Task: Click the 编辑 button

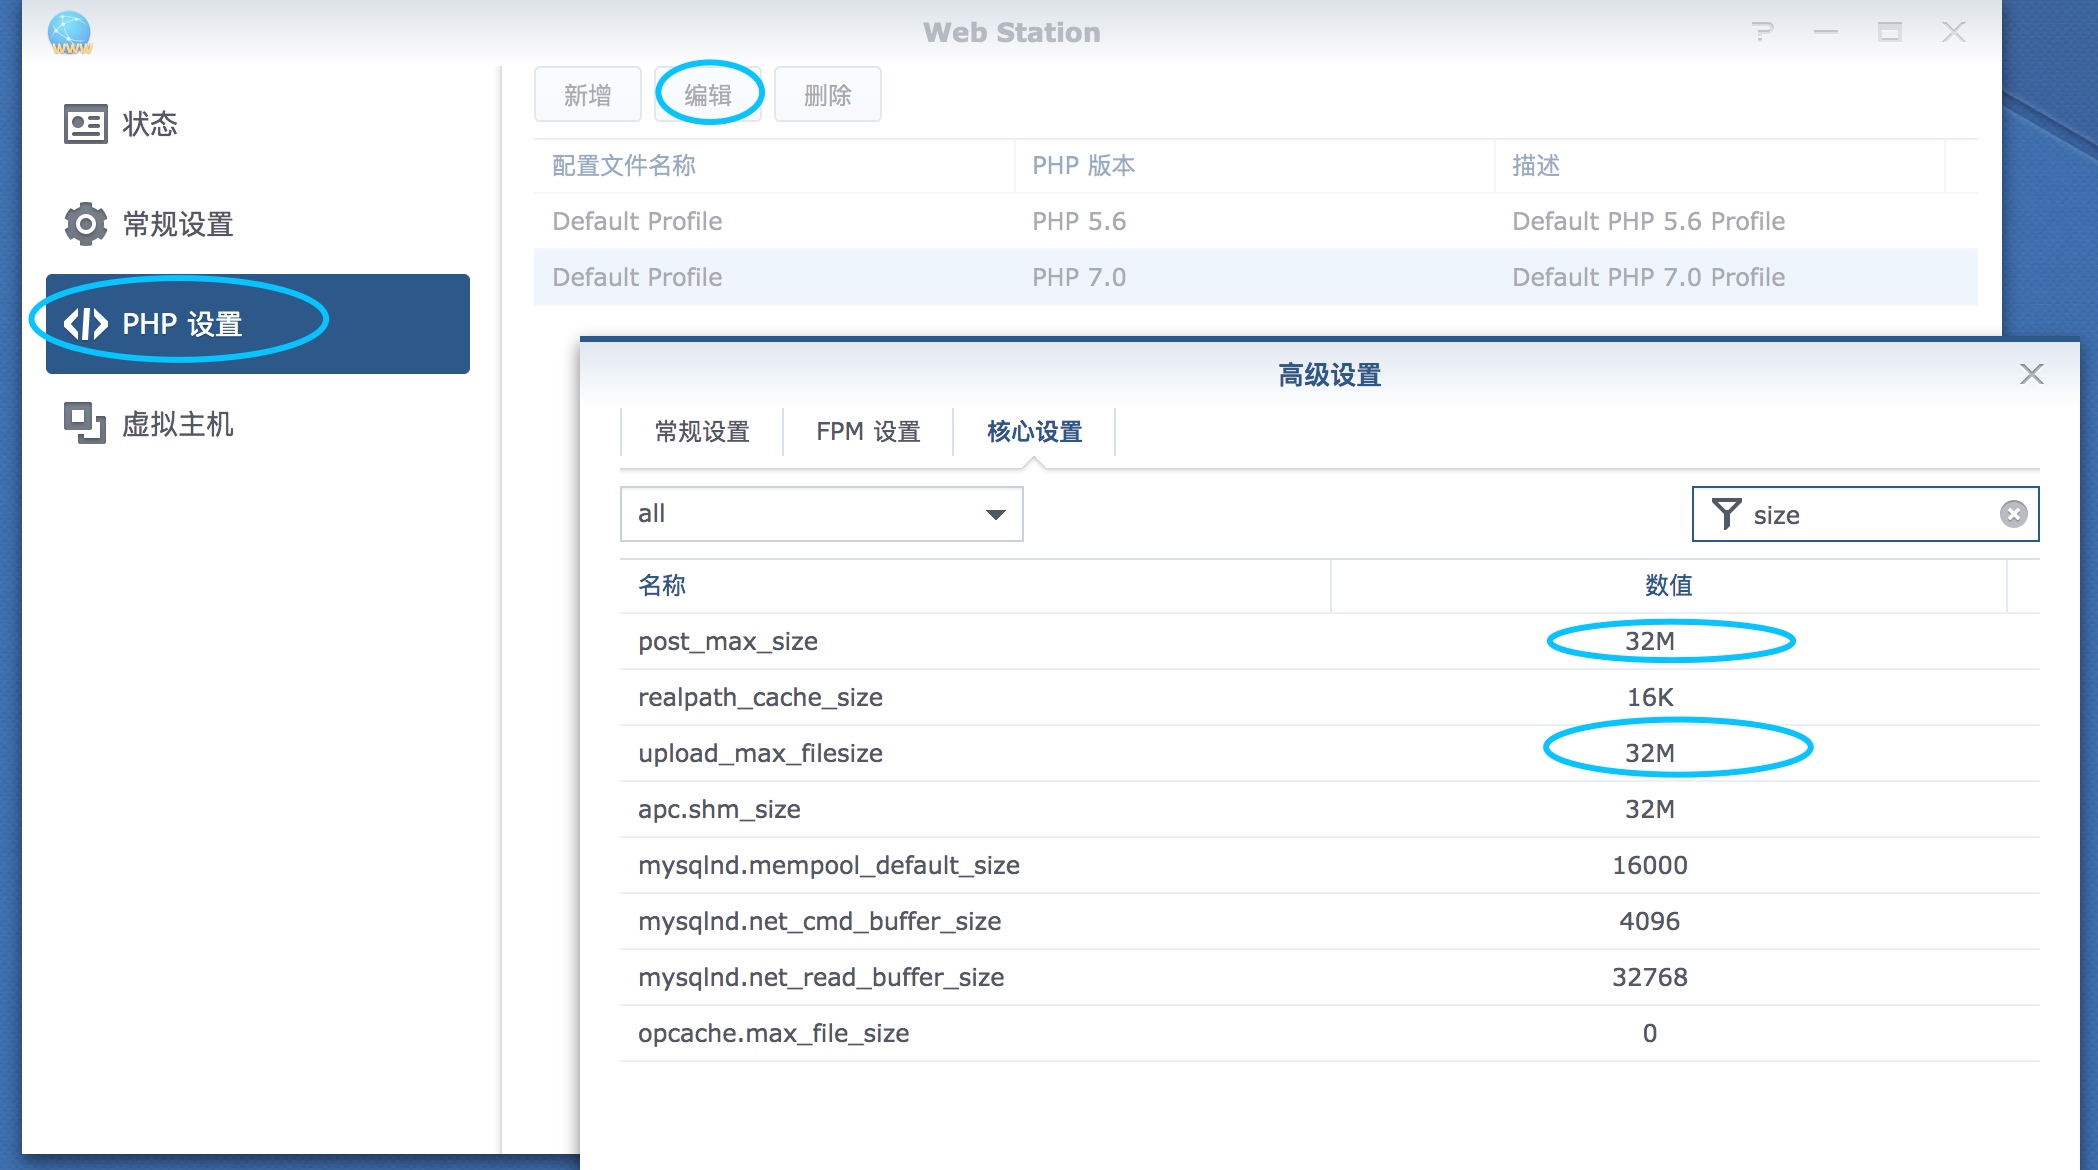Action: point(708,95)
